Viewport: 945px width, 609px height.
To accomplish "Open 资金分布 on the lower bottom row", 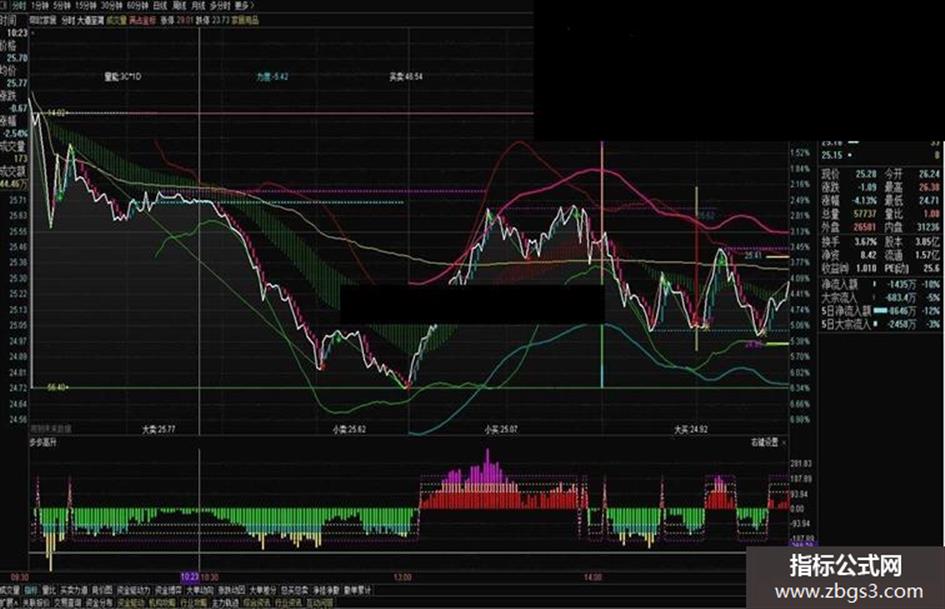I will 99,602.
